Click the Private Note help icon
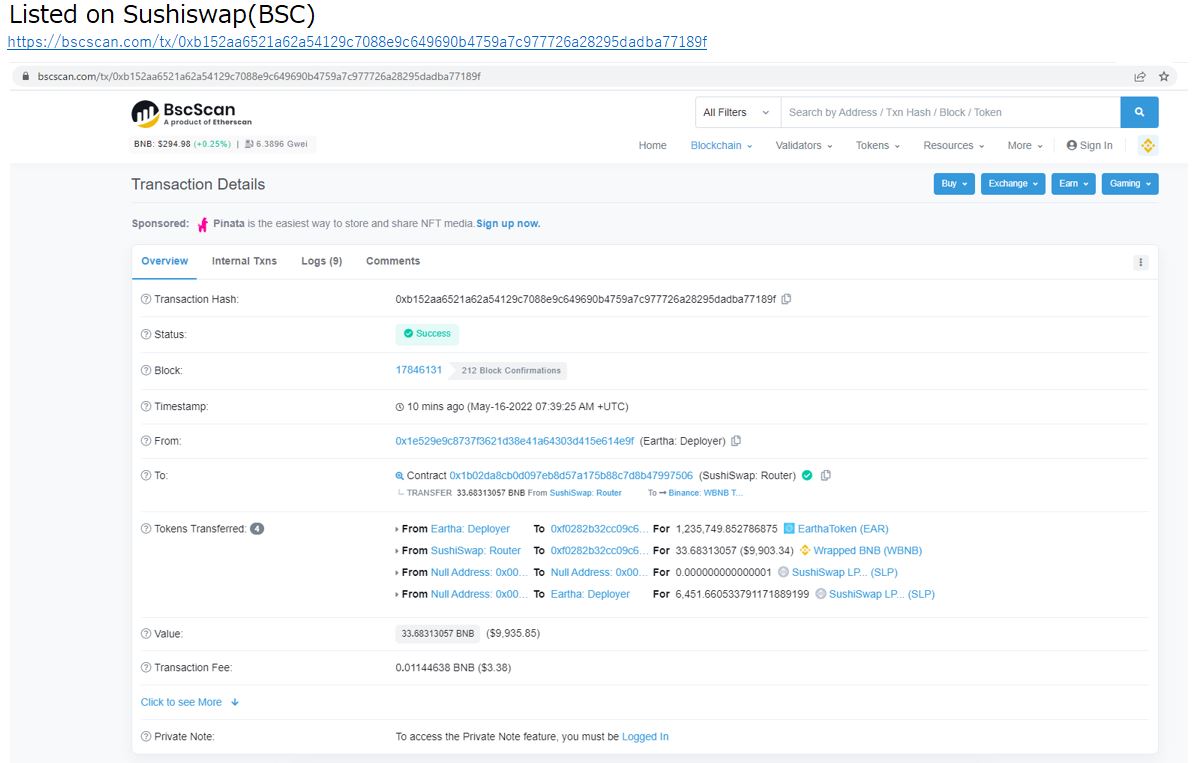Image resolution: width=1197 pixels, height=763 pixels. 146,737
